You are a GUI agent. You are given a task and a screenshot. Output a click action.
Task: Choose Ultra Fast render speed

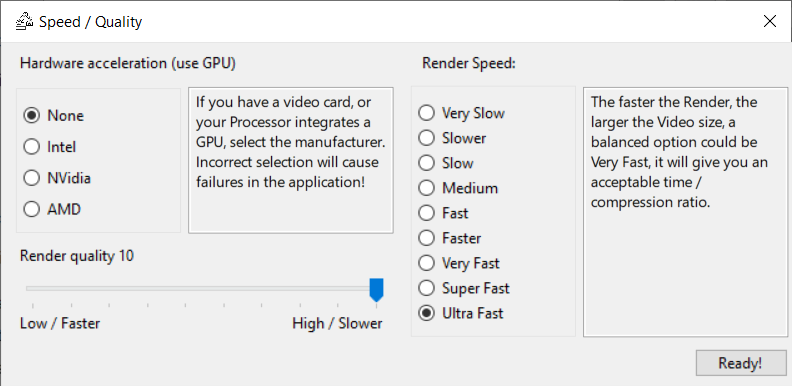[x=461, y=313]
